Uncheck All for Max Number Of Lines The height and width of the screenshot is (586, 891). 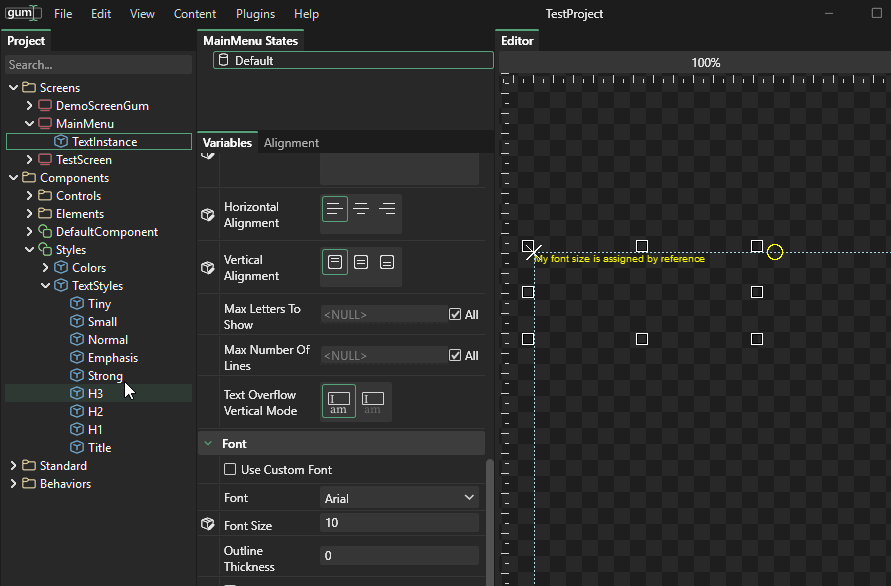(456, 355)
